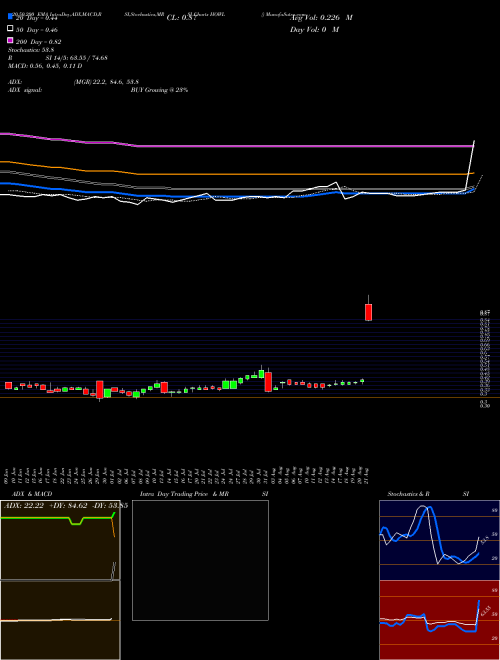Viewport: 500px width, 660px height.
Task: Click the BUY Growing @ 28% signal text
Action: (160, 90)
